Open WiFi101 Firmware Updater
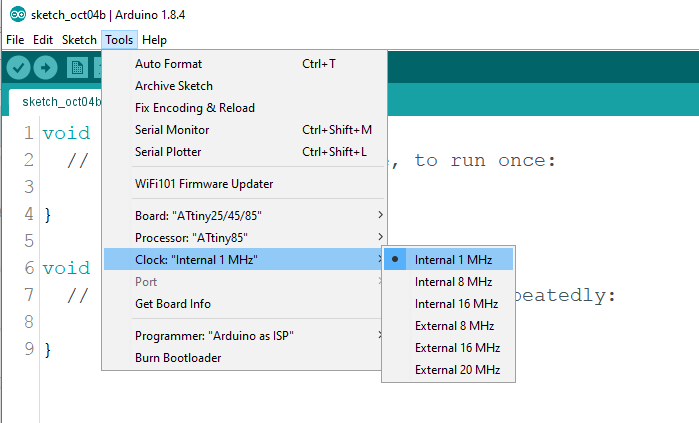699x423 pixels. [204, 184]
